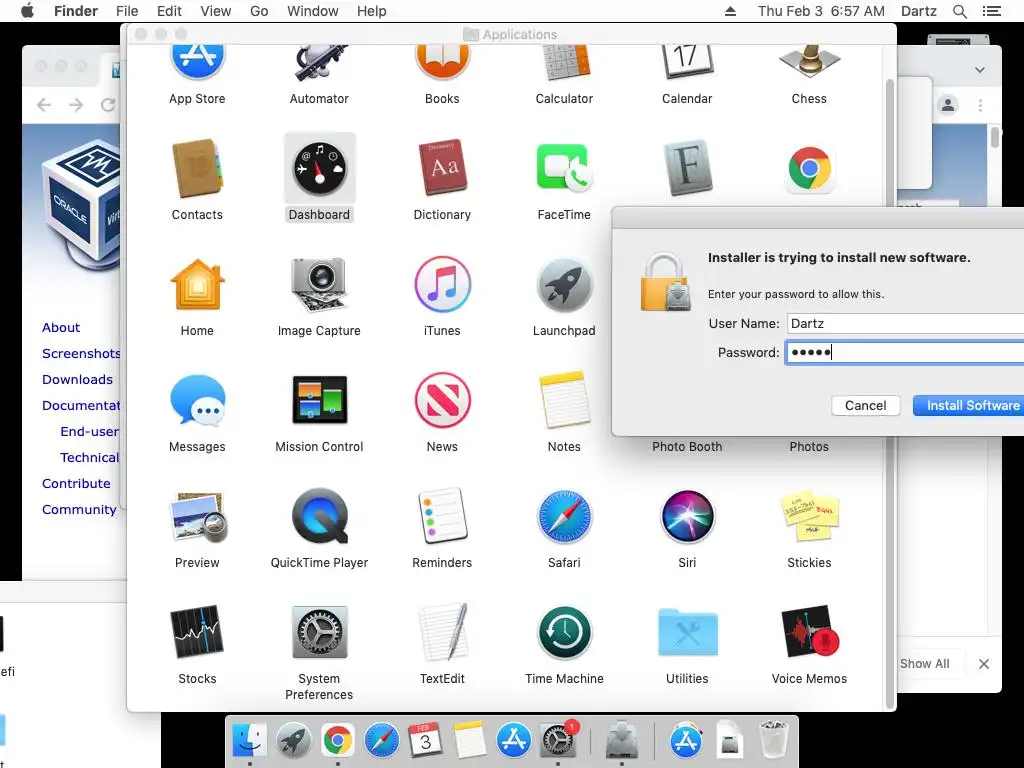The width and height of the screenshot is (1024, 768).
Task: Open the App Store application icon
Action: click(x=197, y=63)
